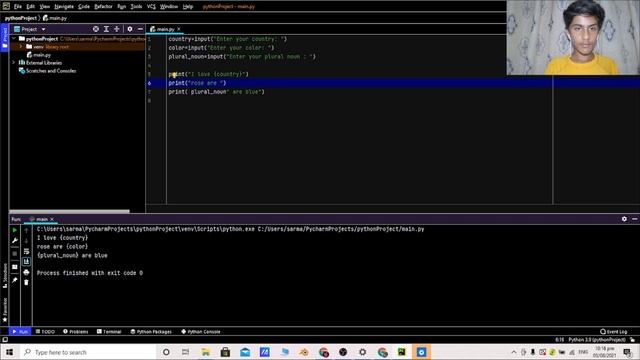Toggle the Project sidebar tab

[x=4, y=38]
